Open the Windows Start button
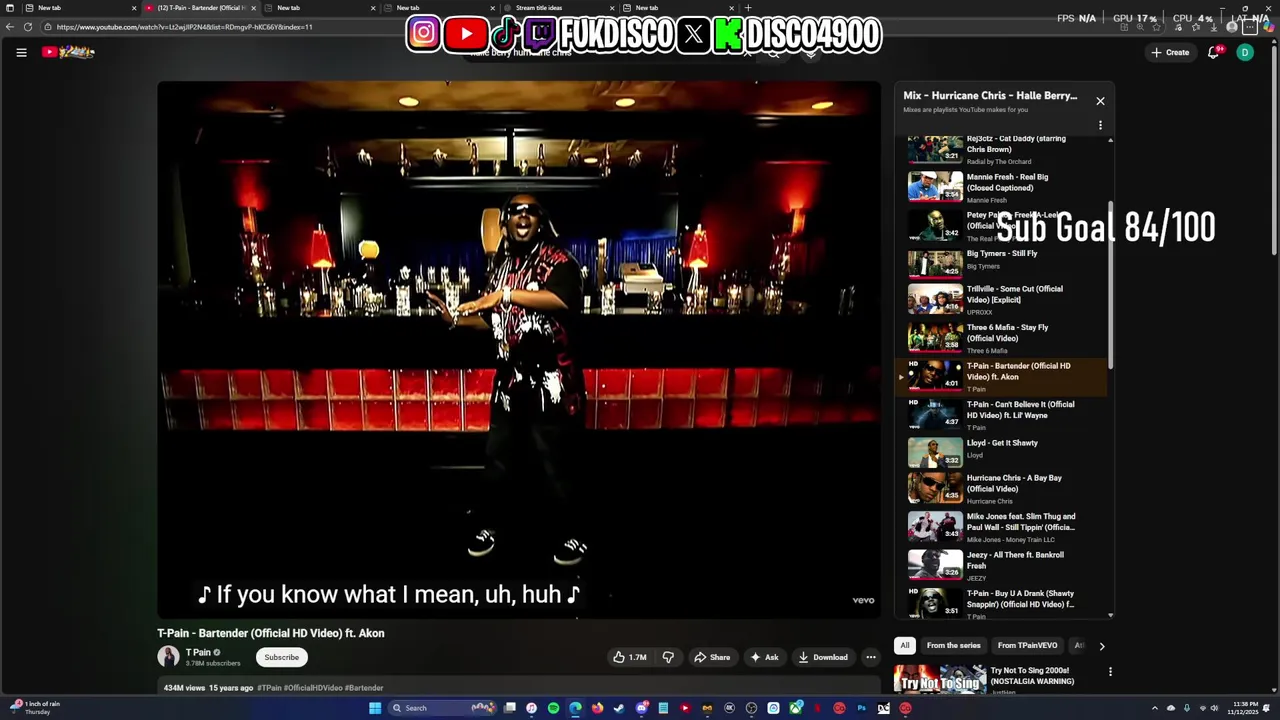The width and height of the screenshot is (1280, 720). click(x=375, y=708)
